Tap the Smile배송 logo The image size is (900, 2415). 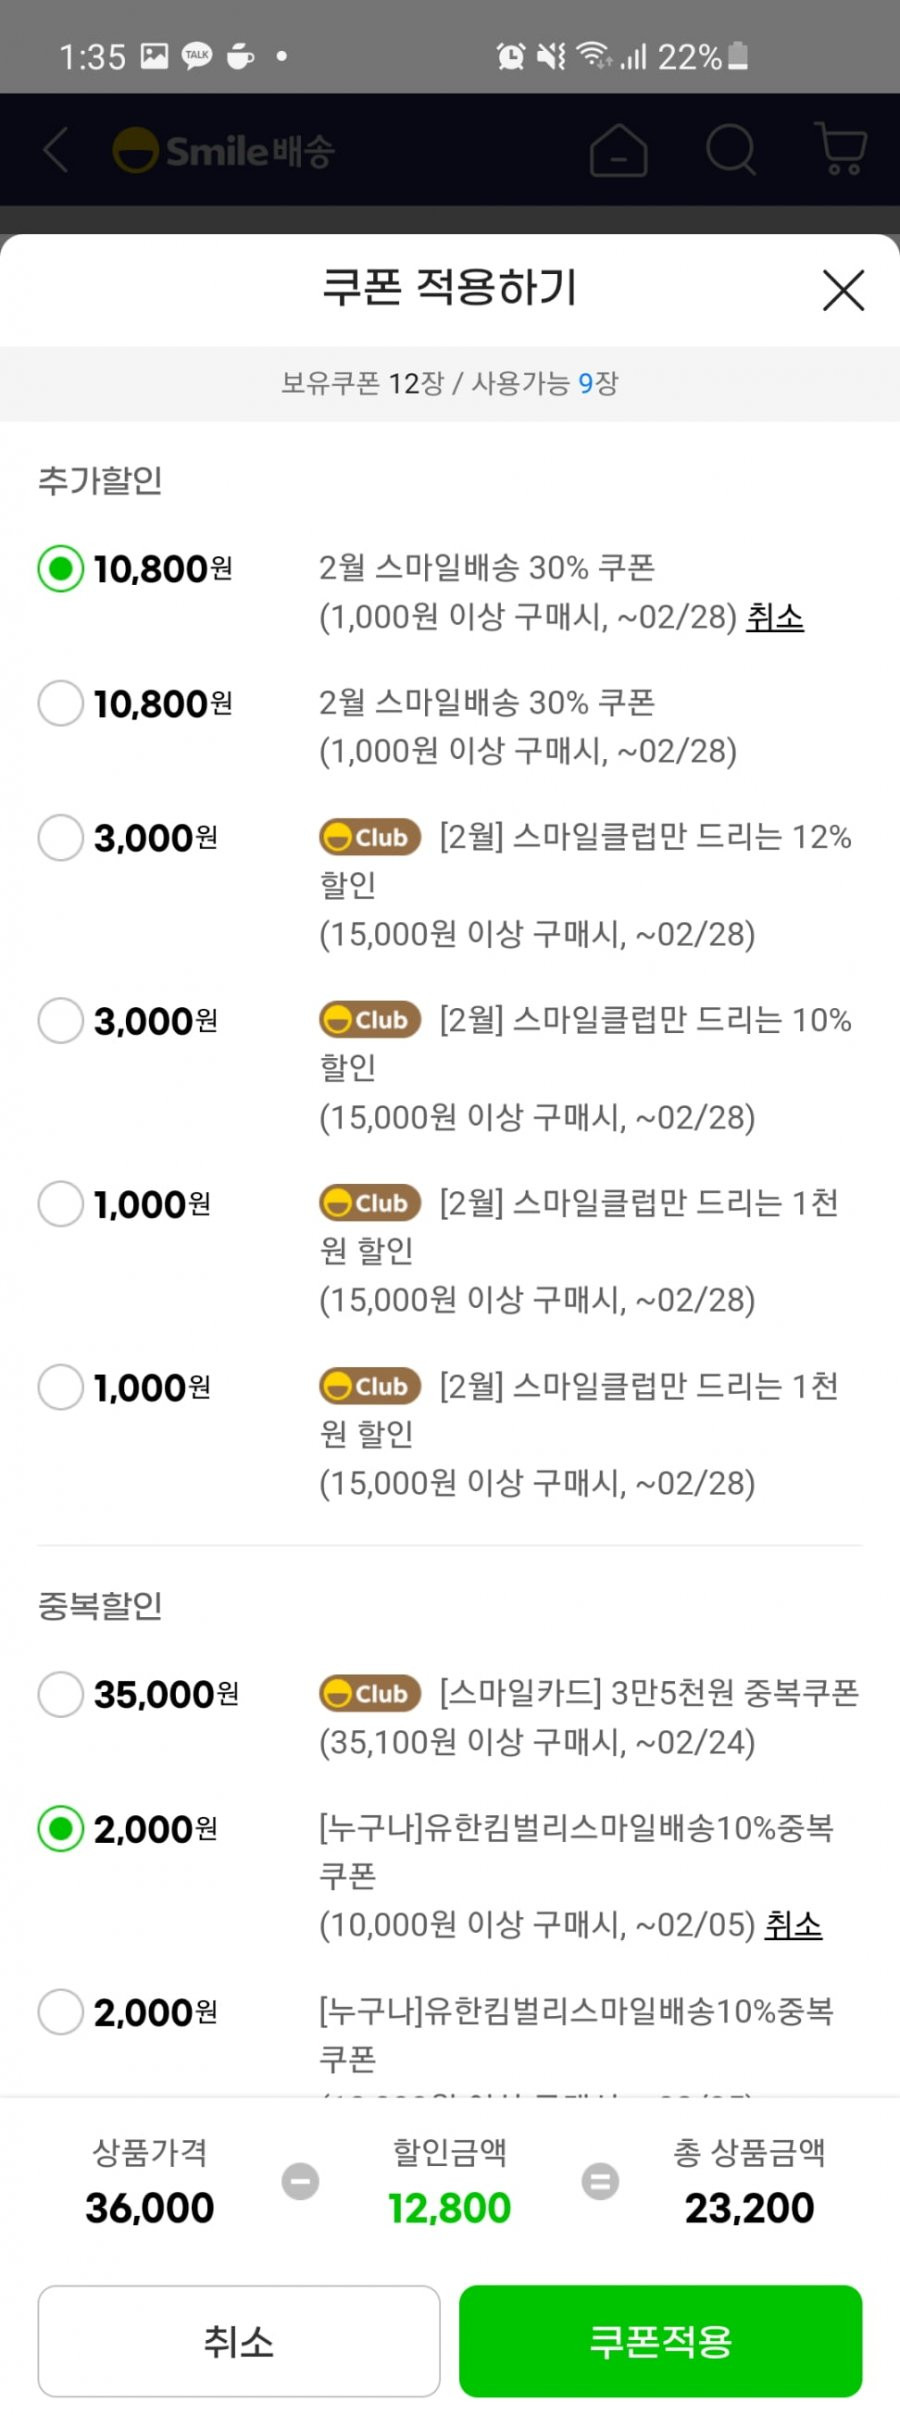tap(223, 151)
